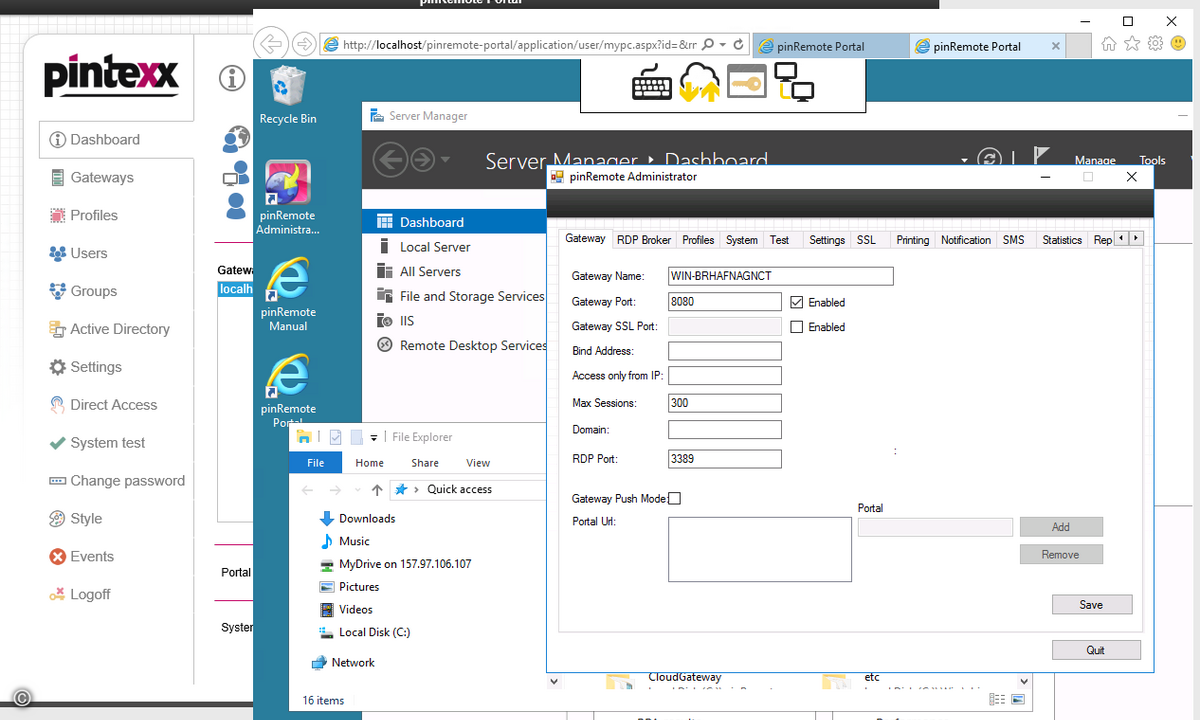Click the key credentials icon in remote toolbar
The image size is (1200, 720).
747,82
